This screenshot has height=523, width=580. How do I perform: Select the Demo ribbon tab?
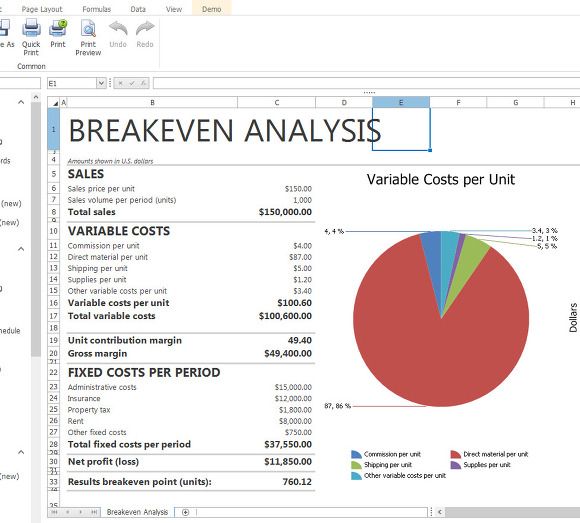point(212,9)
